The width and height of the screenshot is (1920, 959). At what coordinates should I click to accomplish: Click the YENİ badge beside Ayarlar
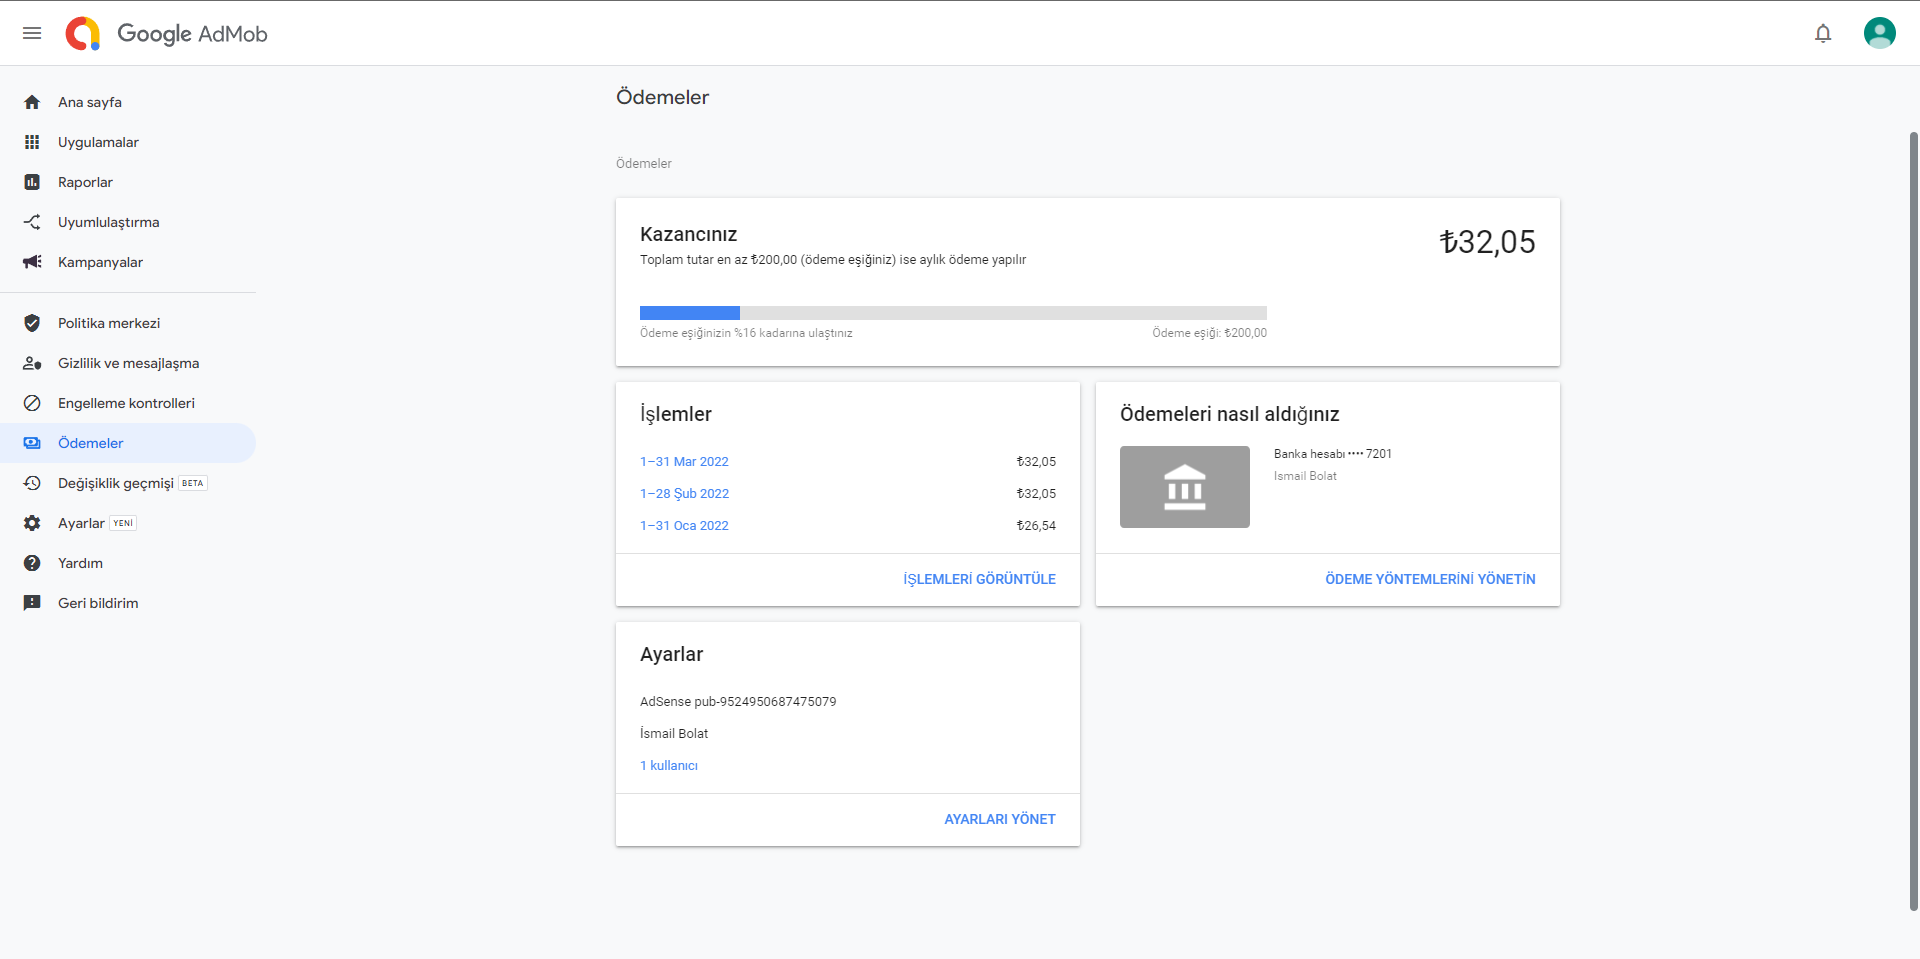(x=123, y=523)
